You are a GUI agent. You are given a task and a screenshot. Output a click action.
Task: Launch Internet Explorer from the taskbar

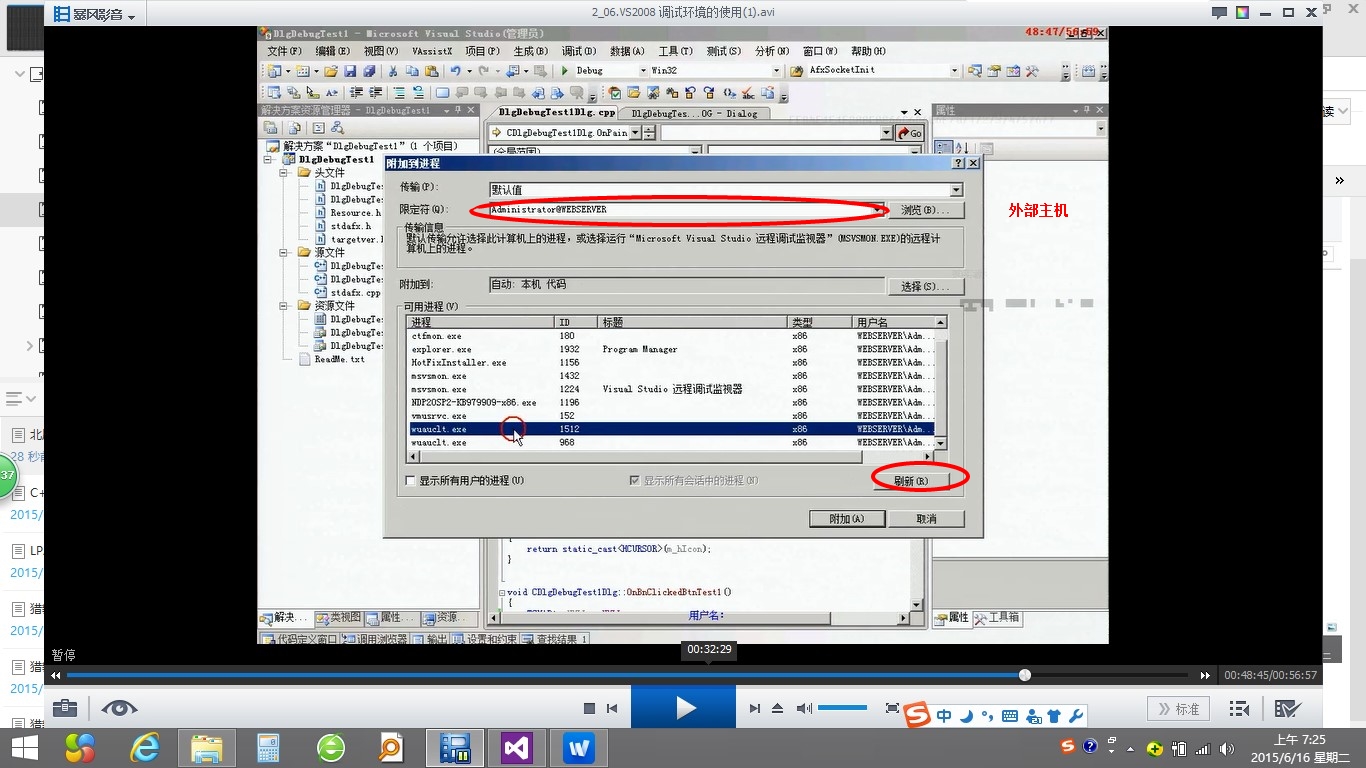(x=145, y=747)
